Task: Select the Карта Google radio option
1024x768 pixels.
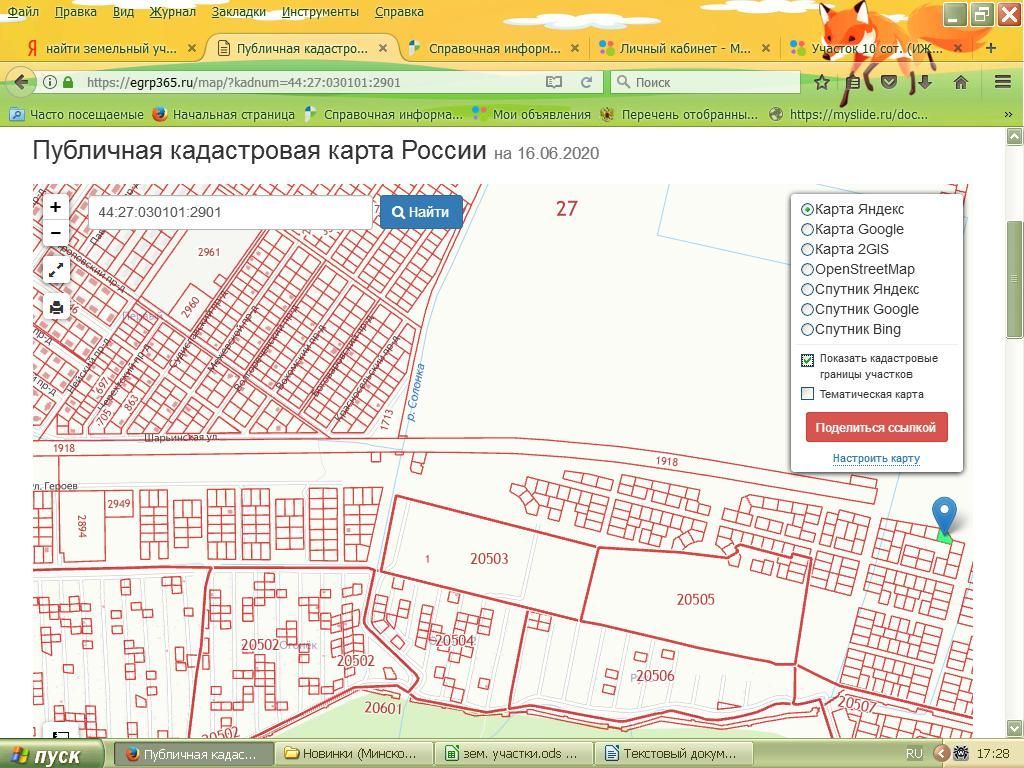Action: point(807,229)
